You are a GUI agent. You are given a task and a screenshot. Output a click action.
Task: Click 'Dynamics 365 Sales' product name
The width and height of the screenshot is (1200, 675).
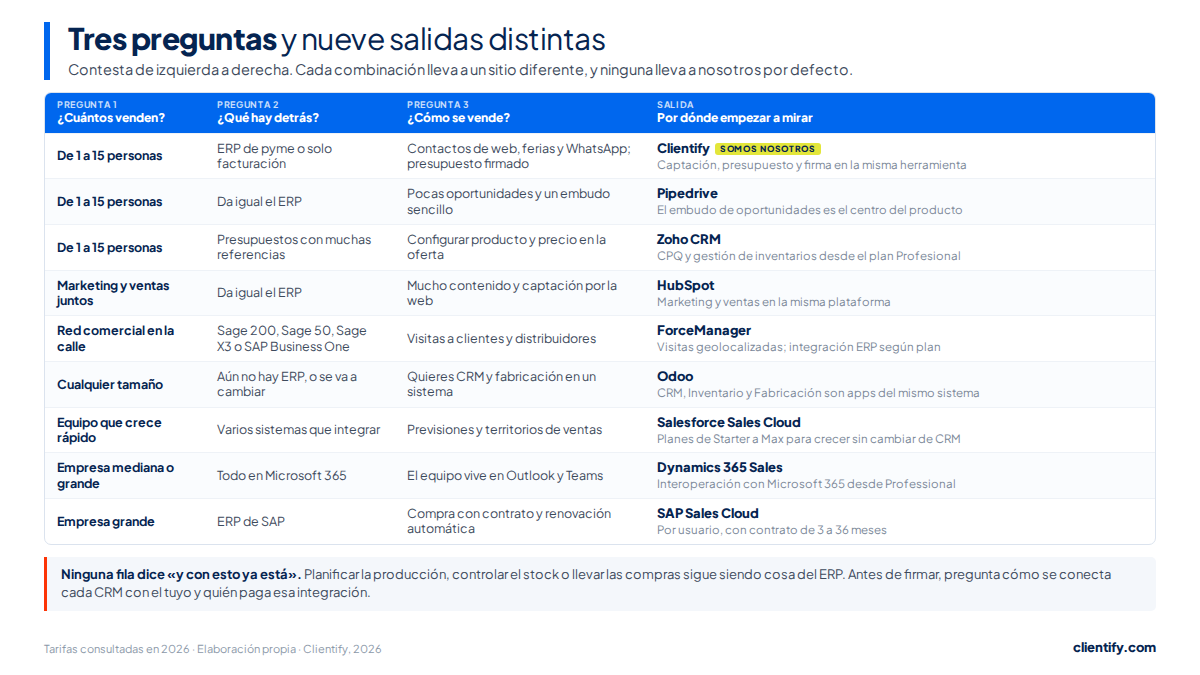click(x=720, y=467)
